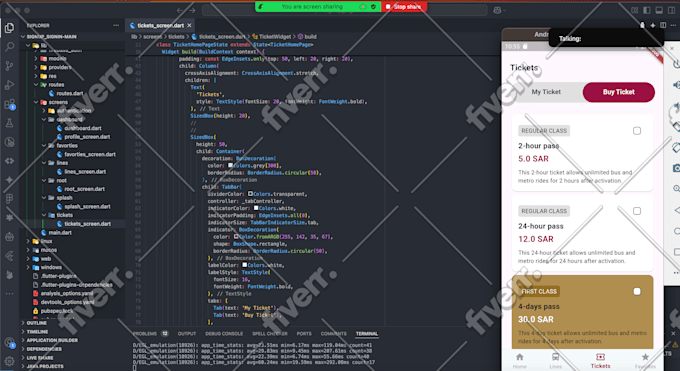Open the Firebase icon view in activity bar
The height and width of the screenshot is (371, 680).
point(10,275)
